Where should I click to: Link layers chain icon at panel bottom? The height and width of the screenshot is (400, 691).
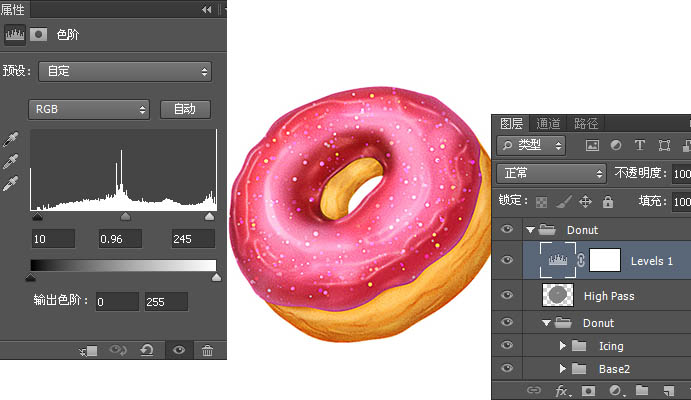pos(534,390)
